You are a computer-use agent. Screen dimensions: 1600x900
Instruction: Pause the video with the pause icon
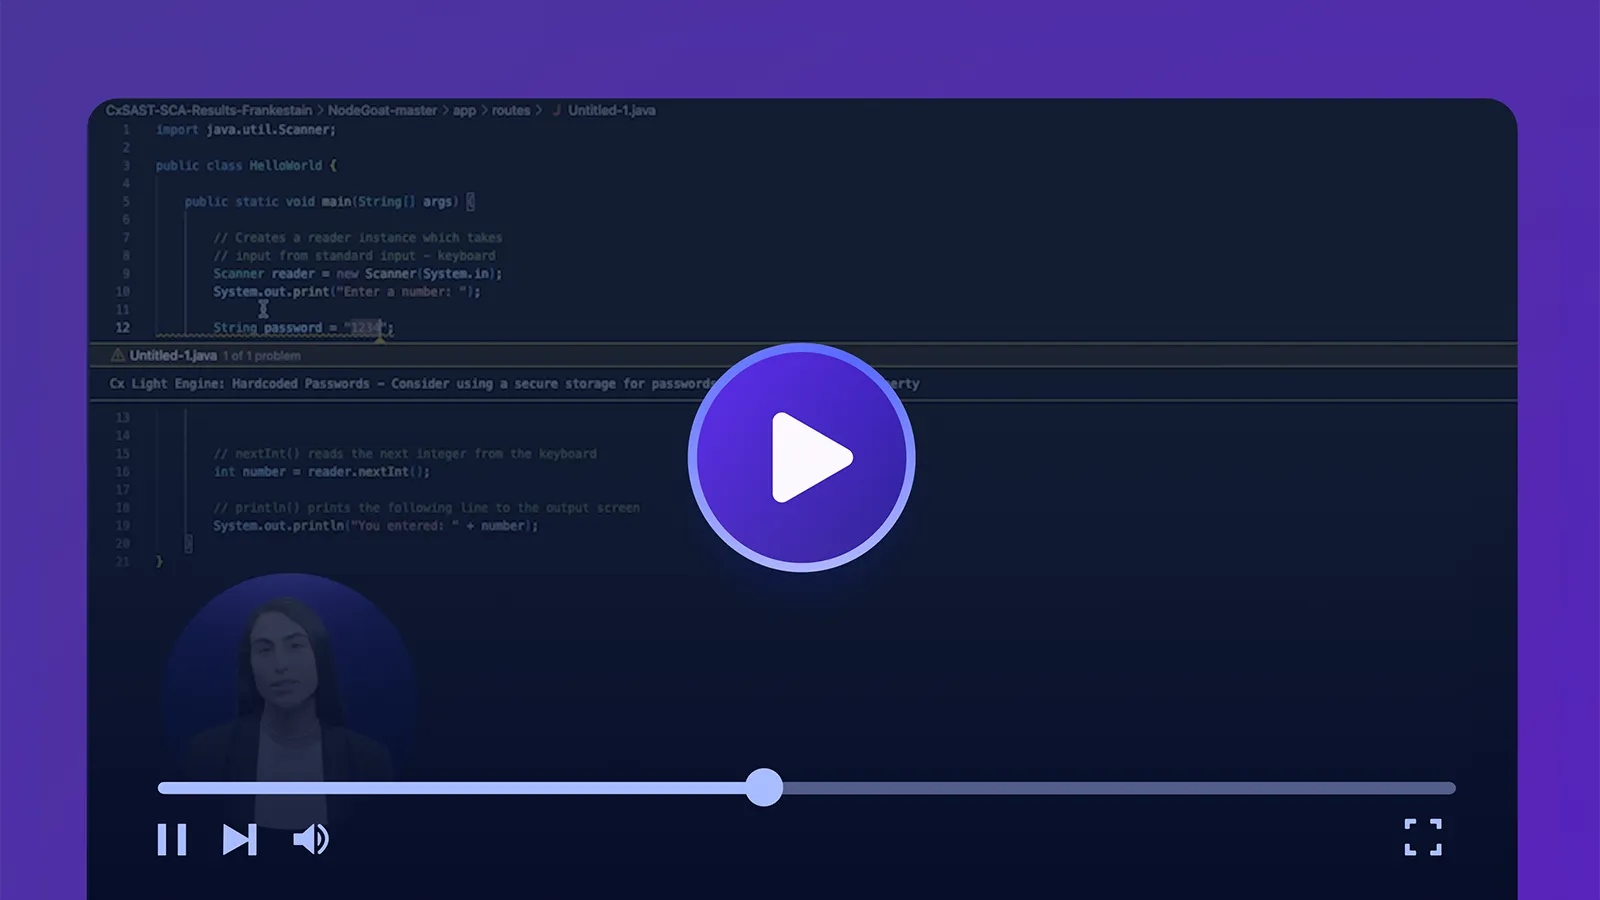pyautogui.click(x=172, y=839)
